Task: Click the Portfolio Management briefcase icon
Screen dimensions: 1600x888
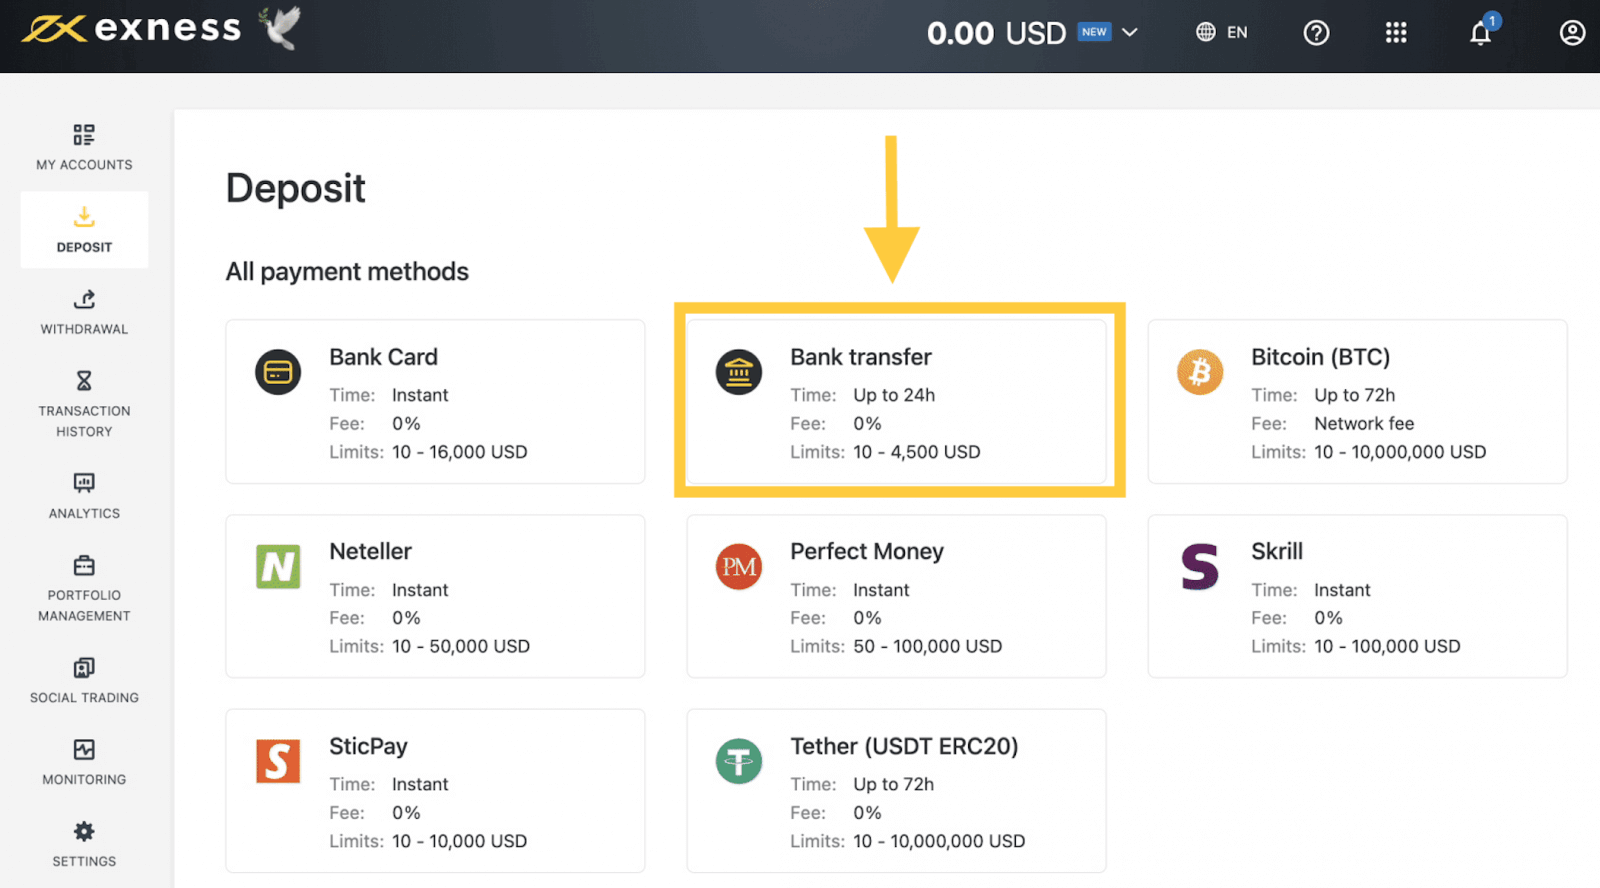Action: tap(84, 566)
